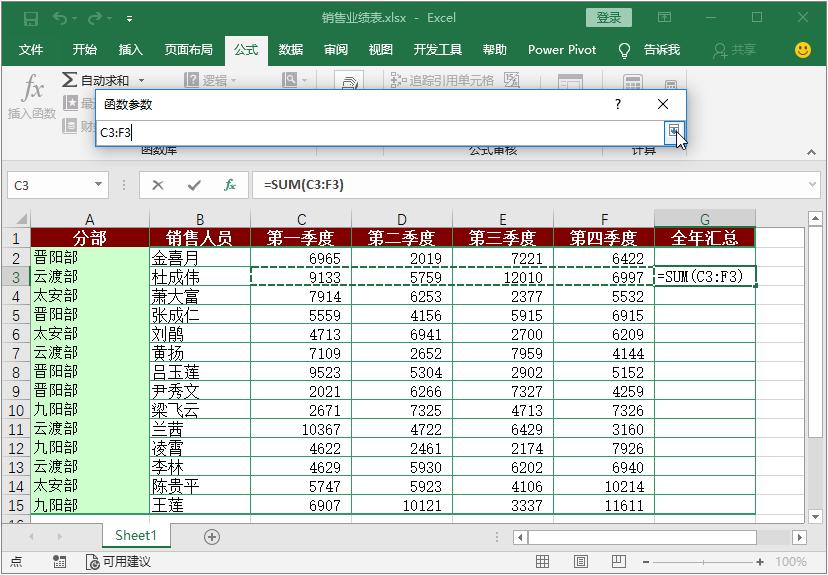Click the 插入函数 fx ribbon icon
Viewport: 828px width, 575px height.
(x=32, y=98)
